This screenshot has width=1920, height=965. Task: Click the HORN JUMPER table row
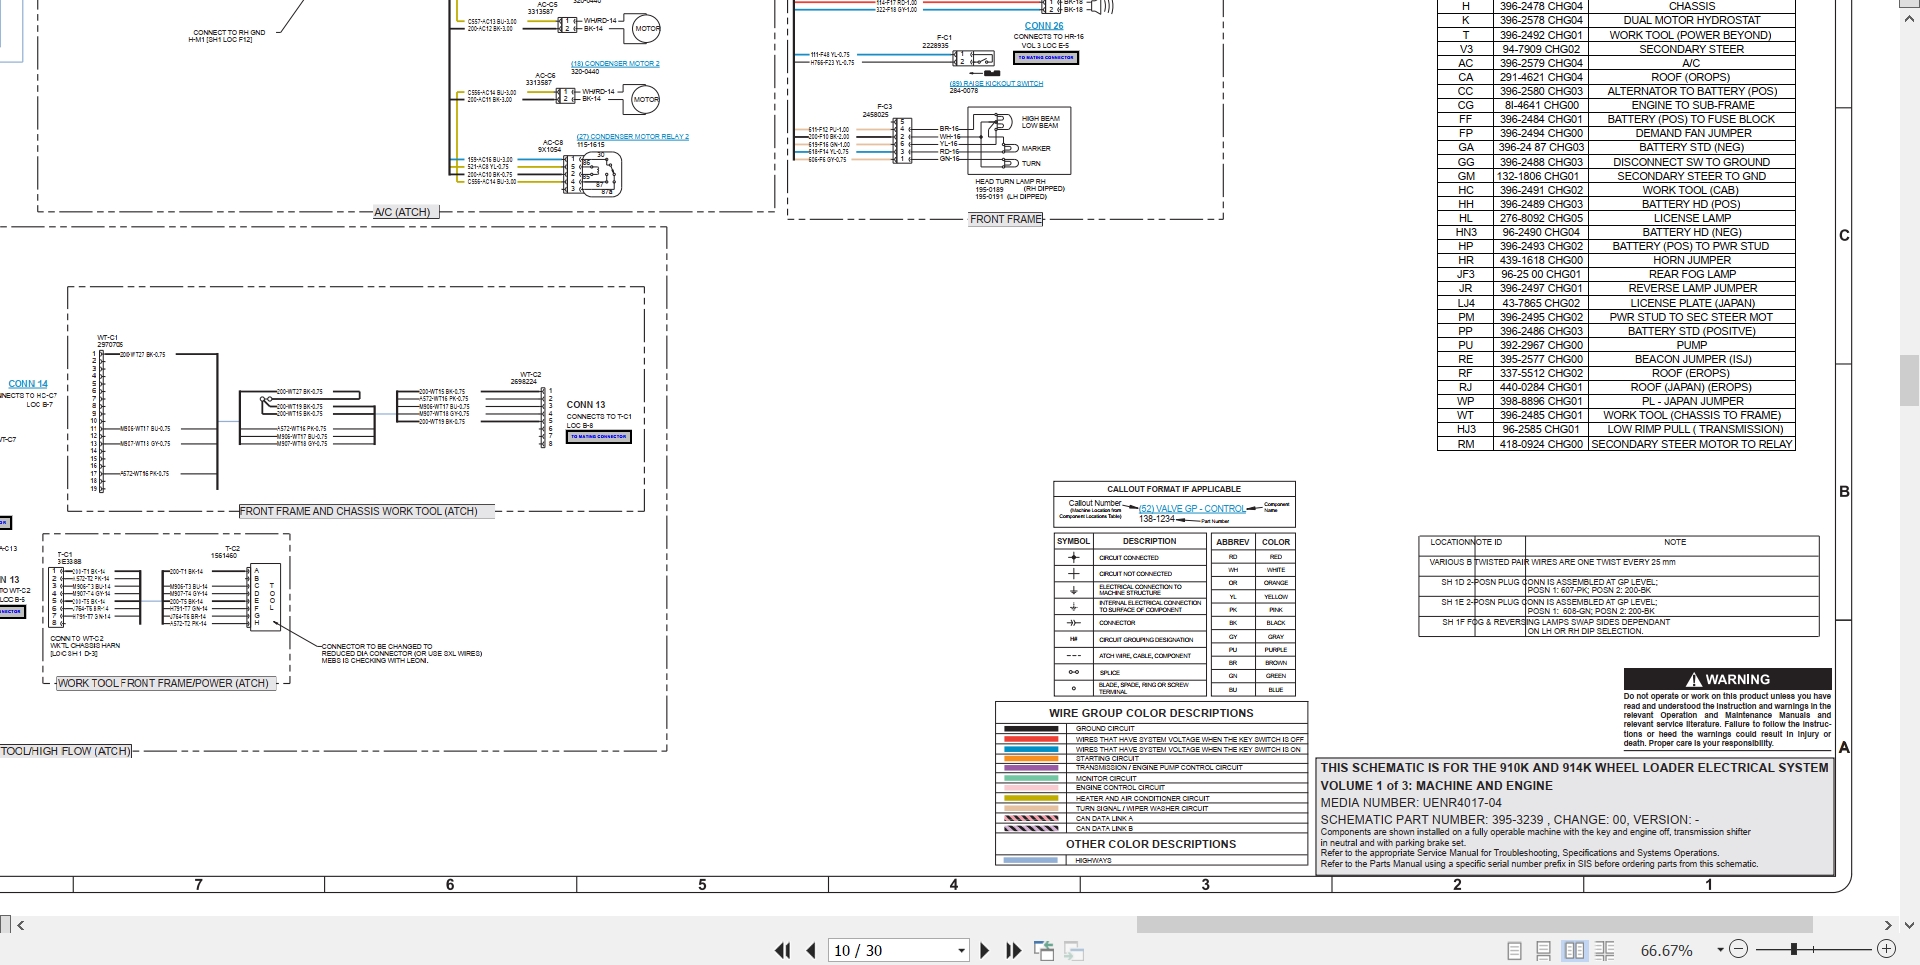(1616, 260)
